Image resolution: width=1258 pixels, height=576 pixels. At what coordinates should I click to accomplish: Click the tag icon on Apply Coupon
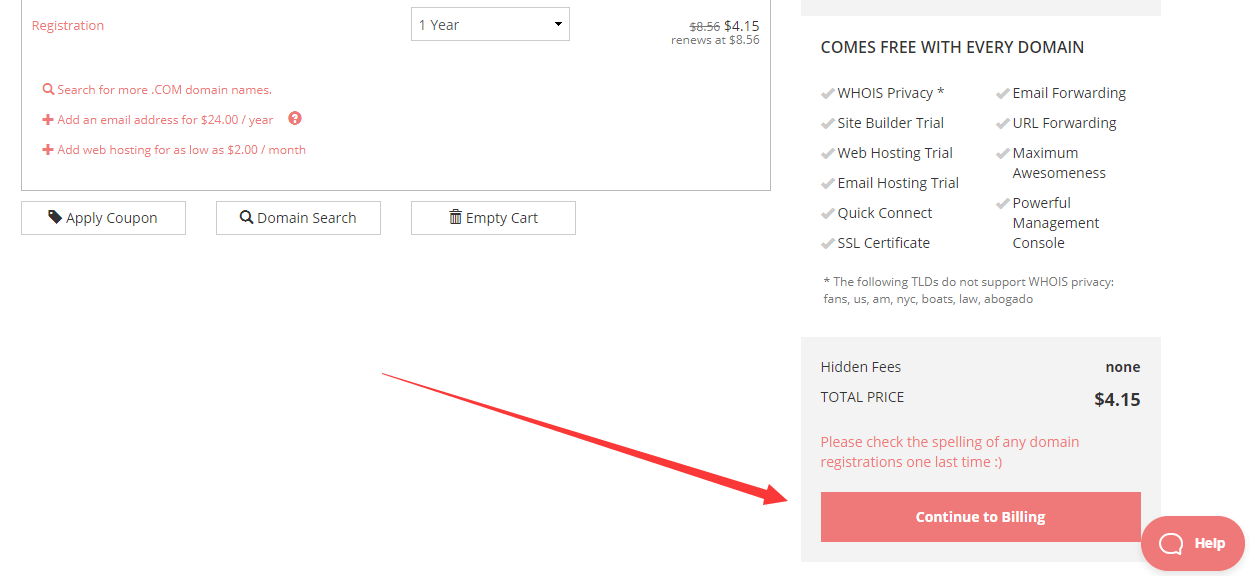point(55,217)
